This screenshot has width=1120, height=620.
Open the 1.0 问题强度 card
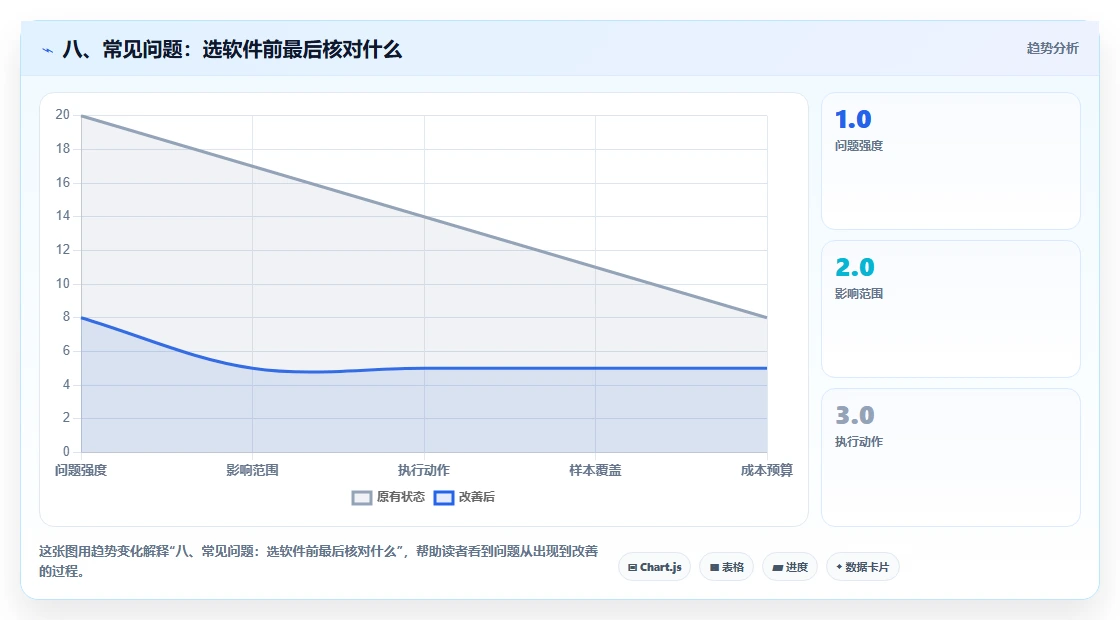(951, 161)
